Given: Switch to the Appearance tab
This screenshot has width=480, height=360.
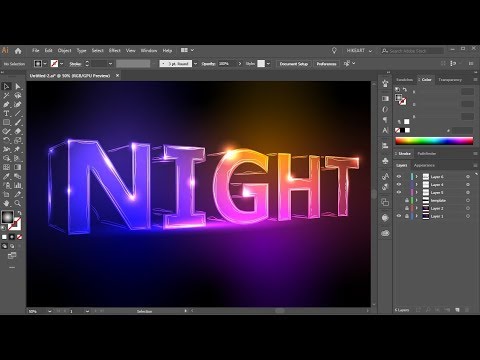Looking at the screenshot, I should click(424, 165).
